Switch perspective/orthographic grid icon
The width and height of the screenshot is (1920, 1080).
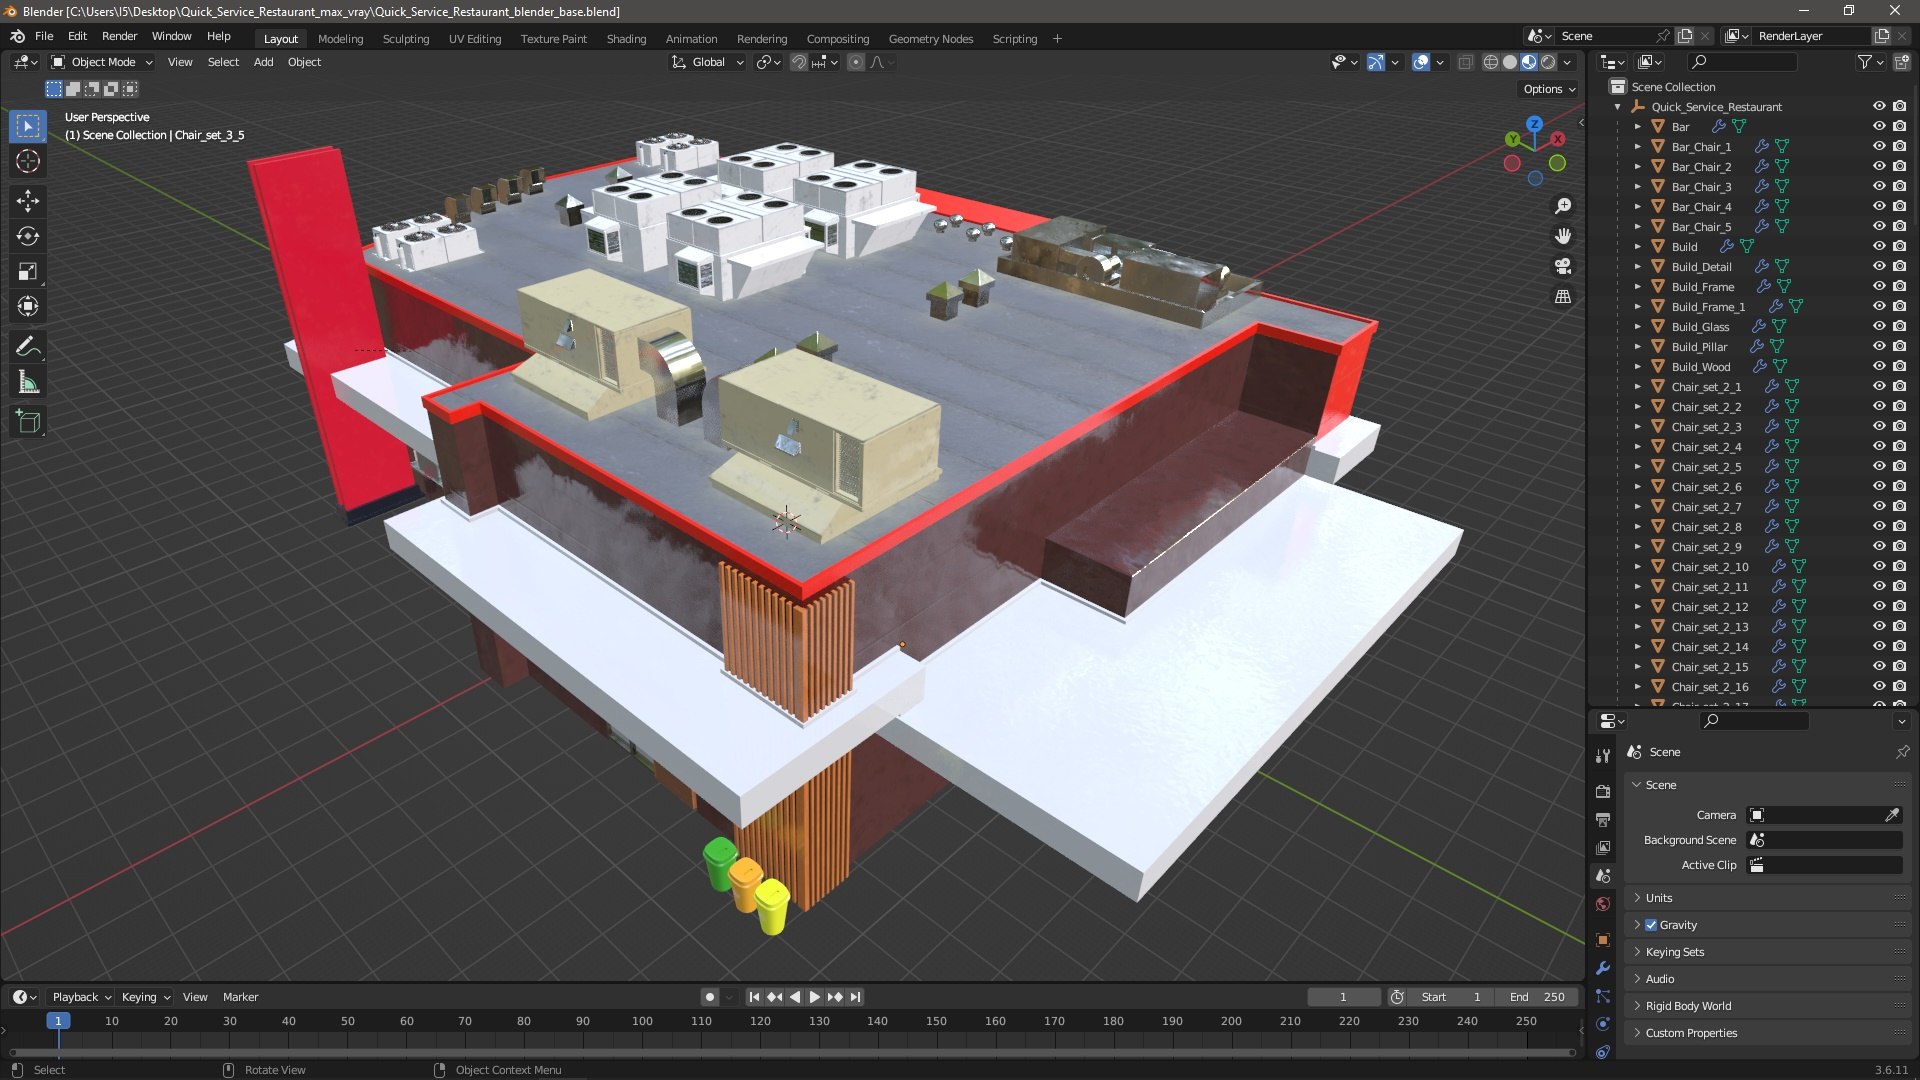tap(1563, 296)
